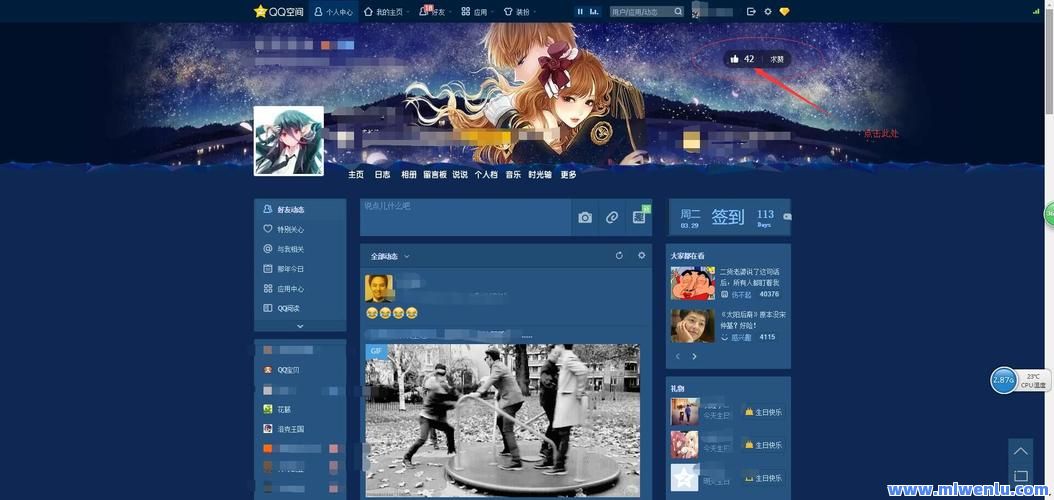This screenshot has width=1054, height=500.
Task: Click the blue 2.87G memory monitor widget
Action: pyautogui.click(x=1003, y=380)
